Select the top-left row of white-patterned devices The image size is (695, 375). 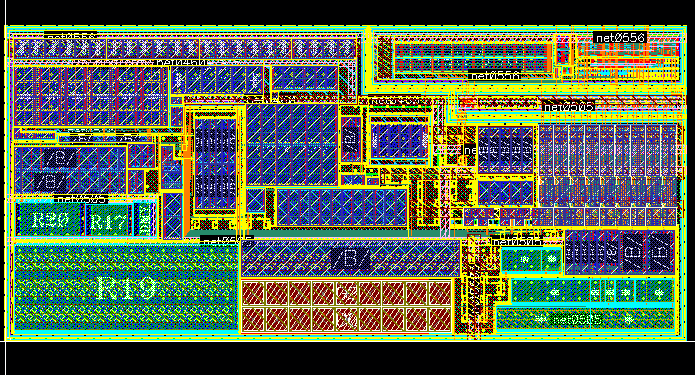185,49
